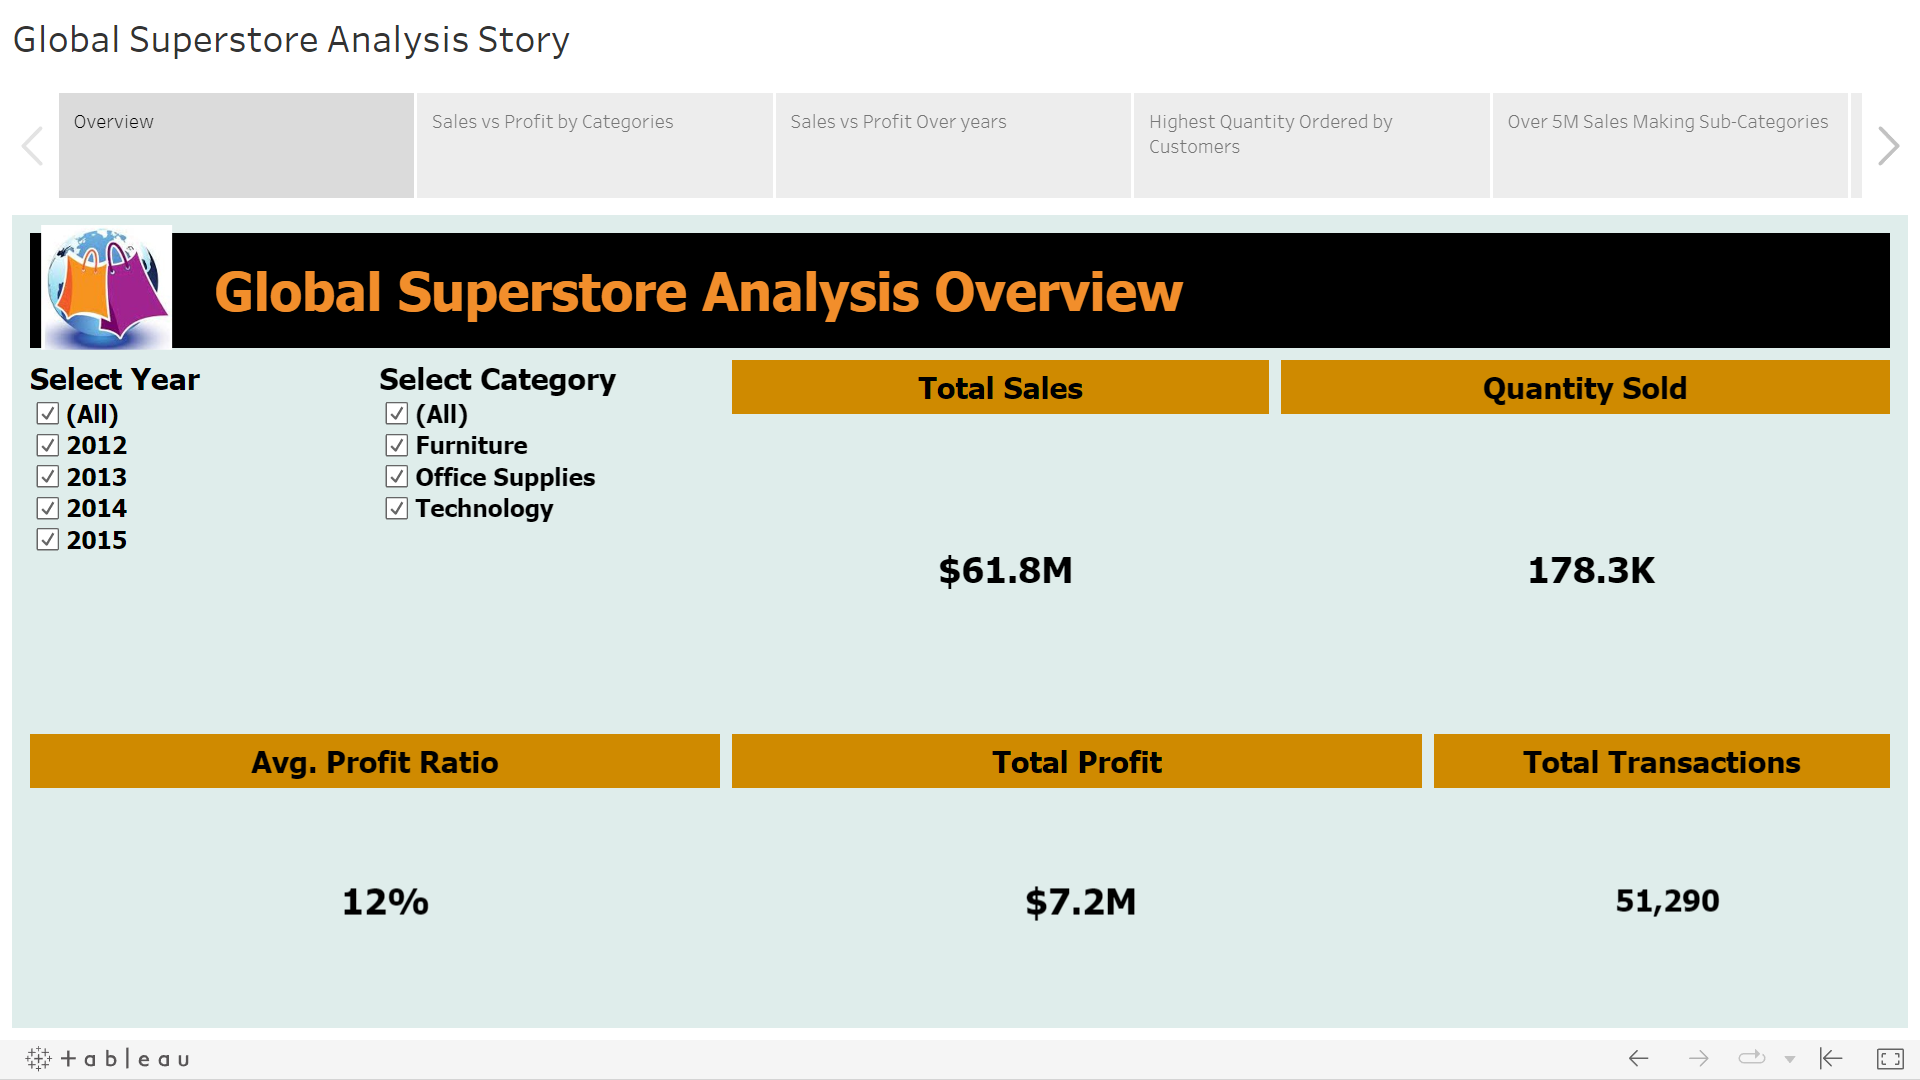Click the Redo arrow in the bottom toolbar
Image resolution: width=1920 pixels, height=1080 pixels.
pyautogui.click(x=1699, y=1057)
